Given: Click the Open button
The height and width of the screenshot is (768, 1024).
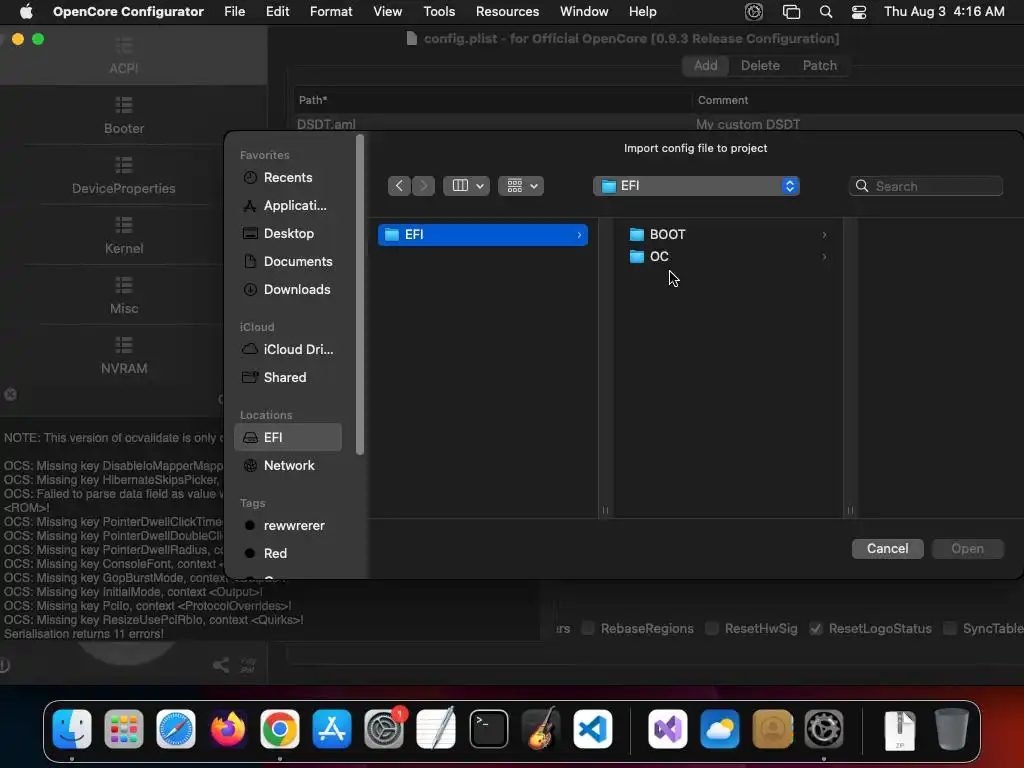Looking at the screenshot, I should point(967,549).
